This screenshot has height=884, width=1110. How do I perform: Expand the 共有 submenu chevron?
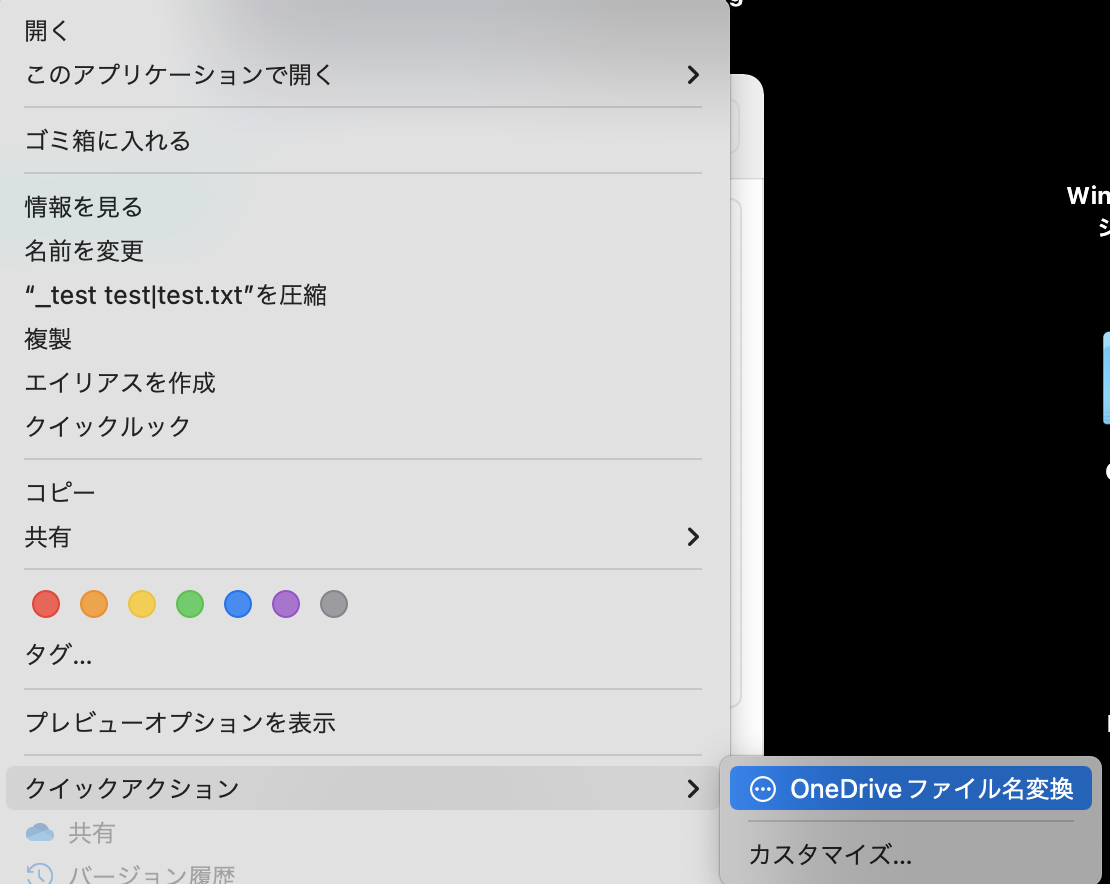point(693,537)
